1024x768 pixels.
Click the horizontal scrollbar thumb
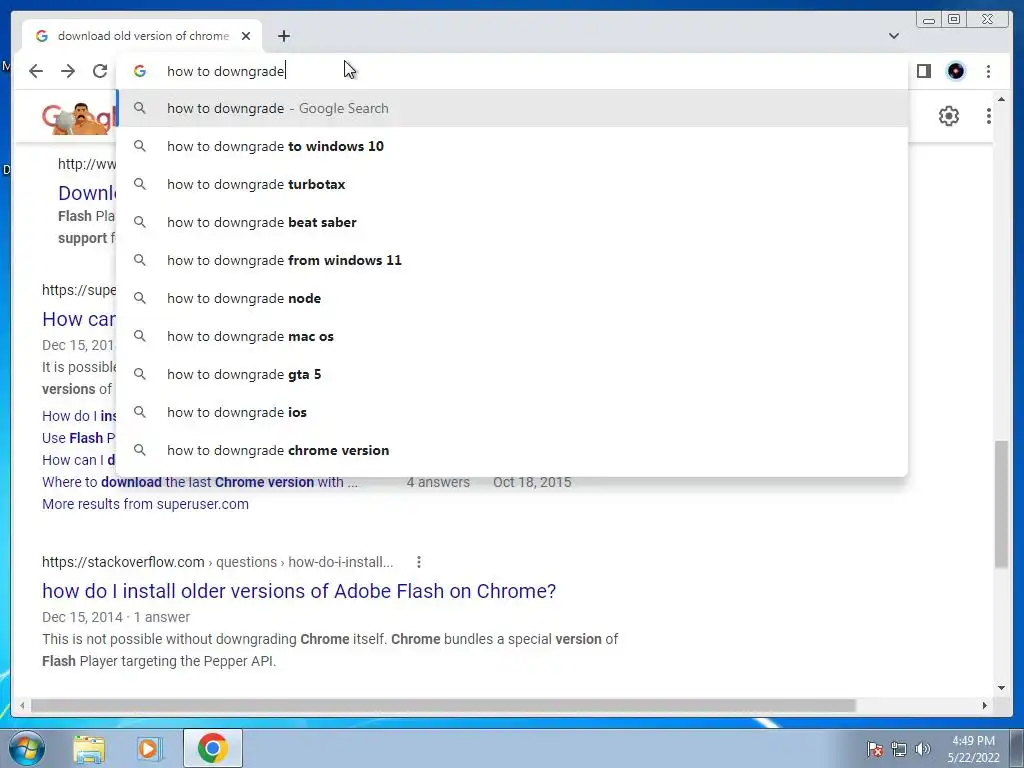[x=443, y=705]
